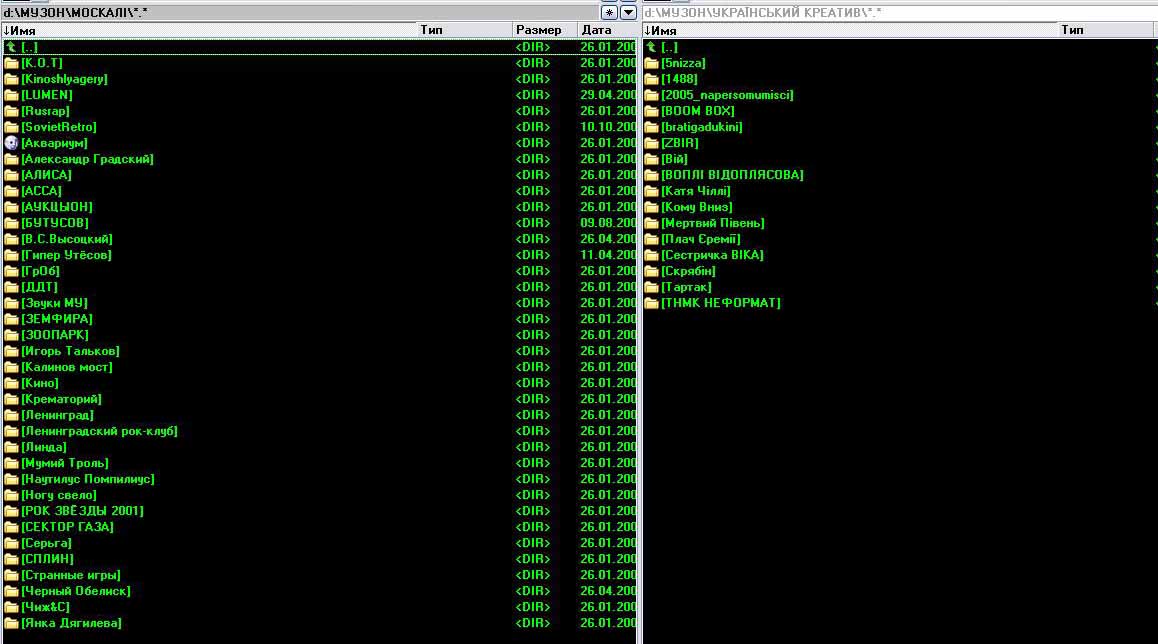Select the [Плач Єремії] folder name

(x=701, y=239)
